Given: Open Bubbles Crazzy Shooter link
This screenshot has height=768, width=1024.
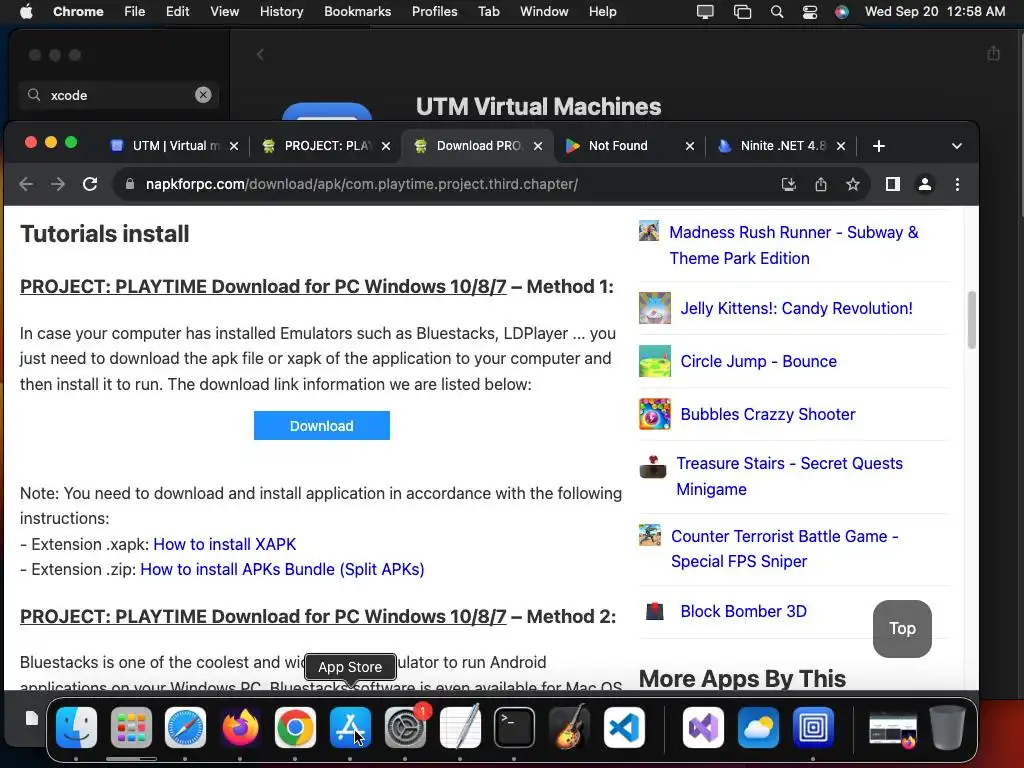Looking at the screenshot, I should click(768, 414).
